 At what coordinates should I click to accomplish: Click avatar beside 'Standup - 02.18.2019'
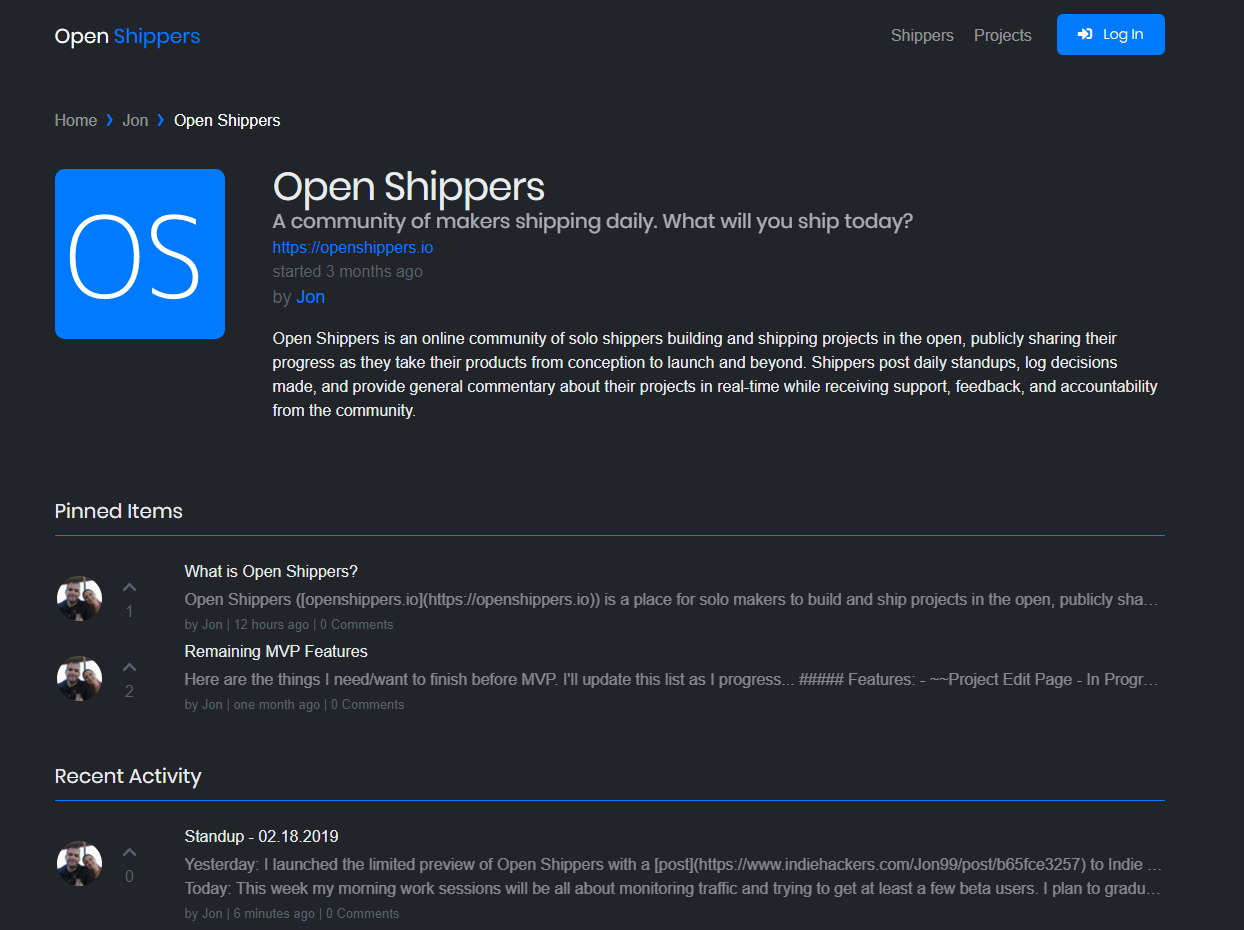click(79, 863)
